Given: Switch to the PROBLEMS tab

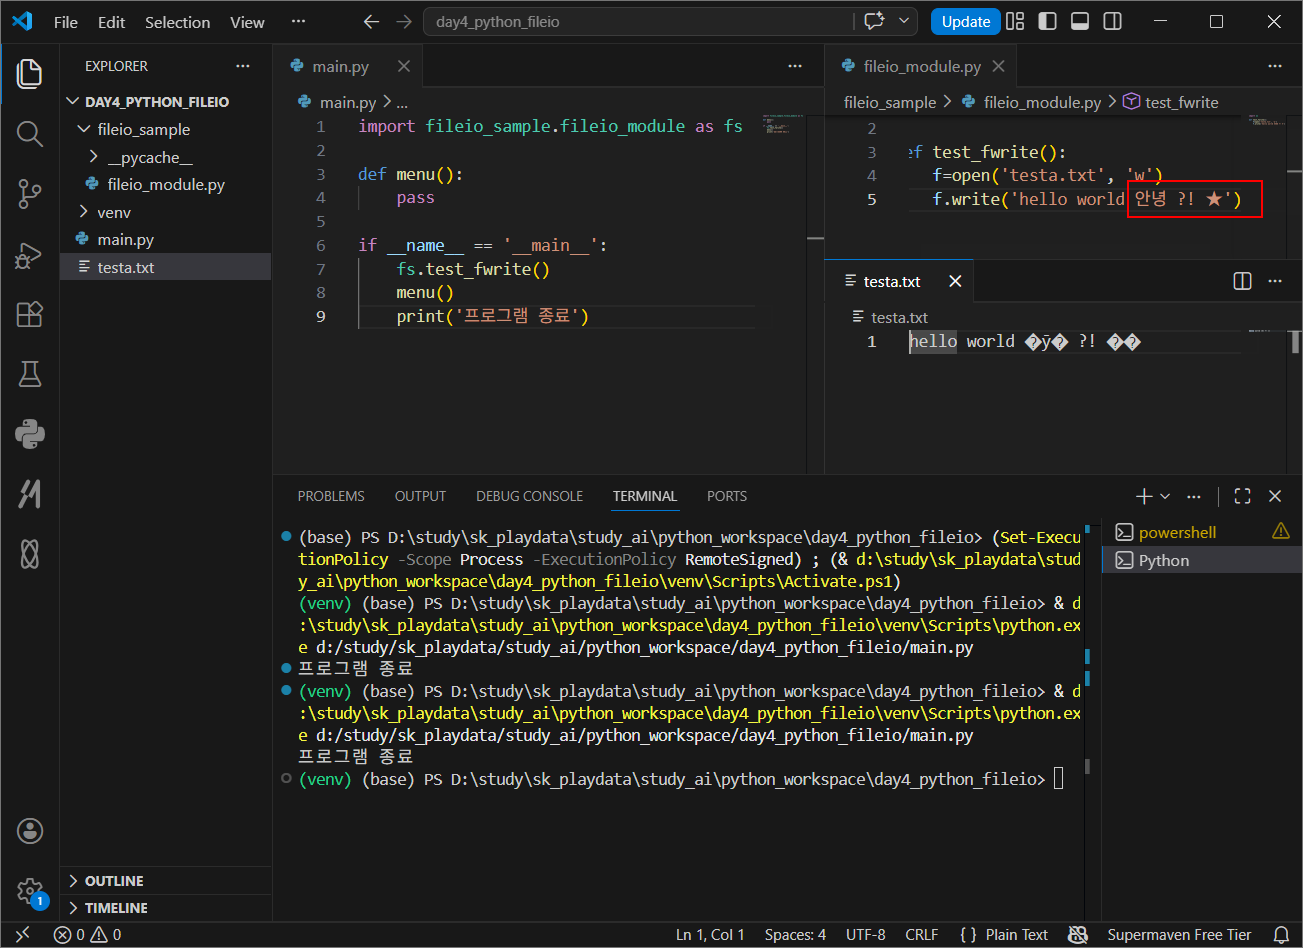Looking at the screenshot, I should point(331,496).
